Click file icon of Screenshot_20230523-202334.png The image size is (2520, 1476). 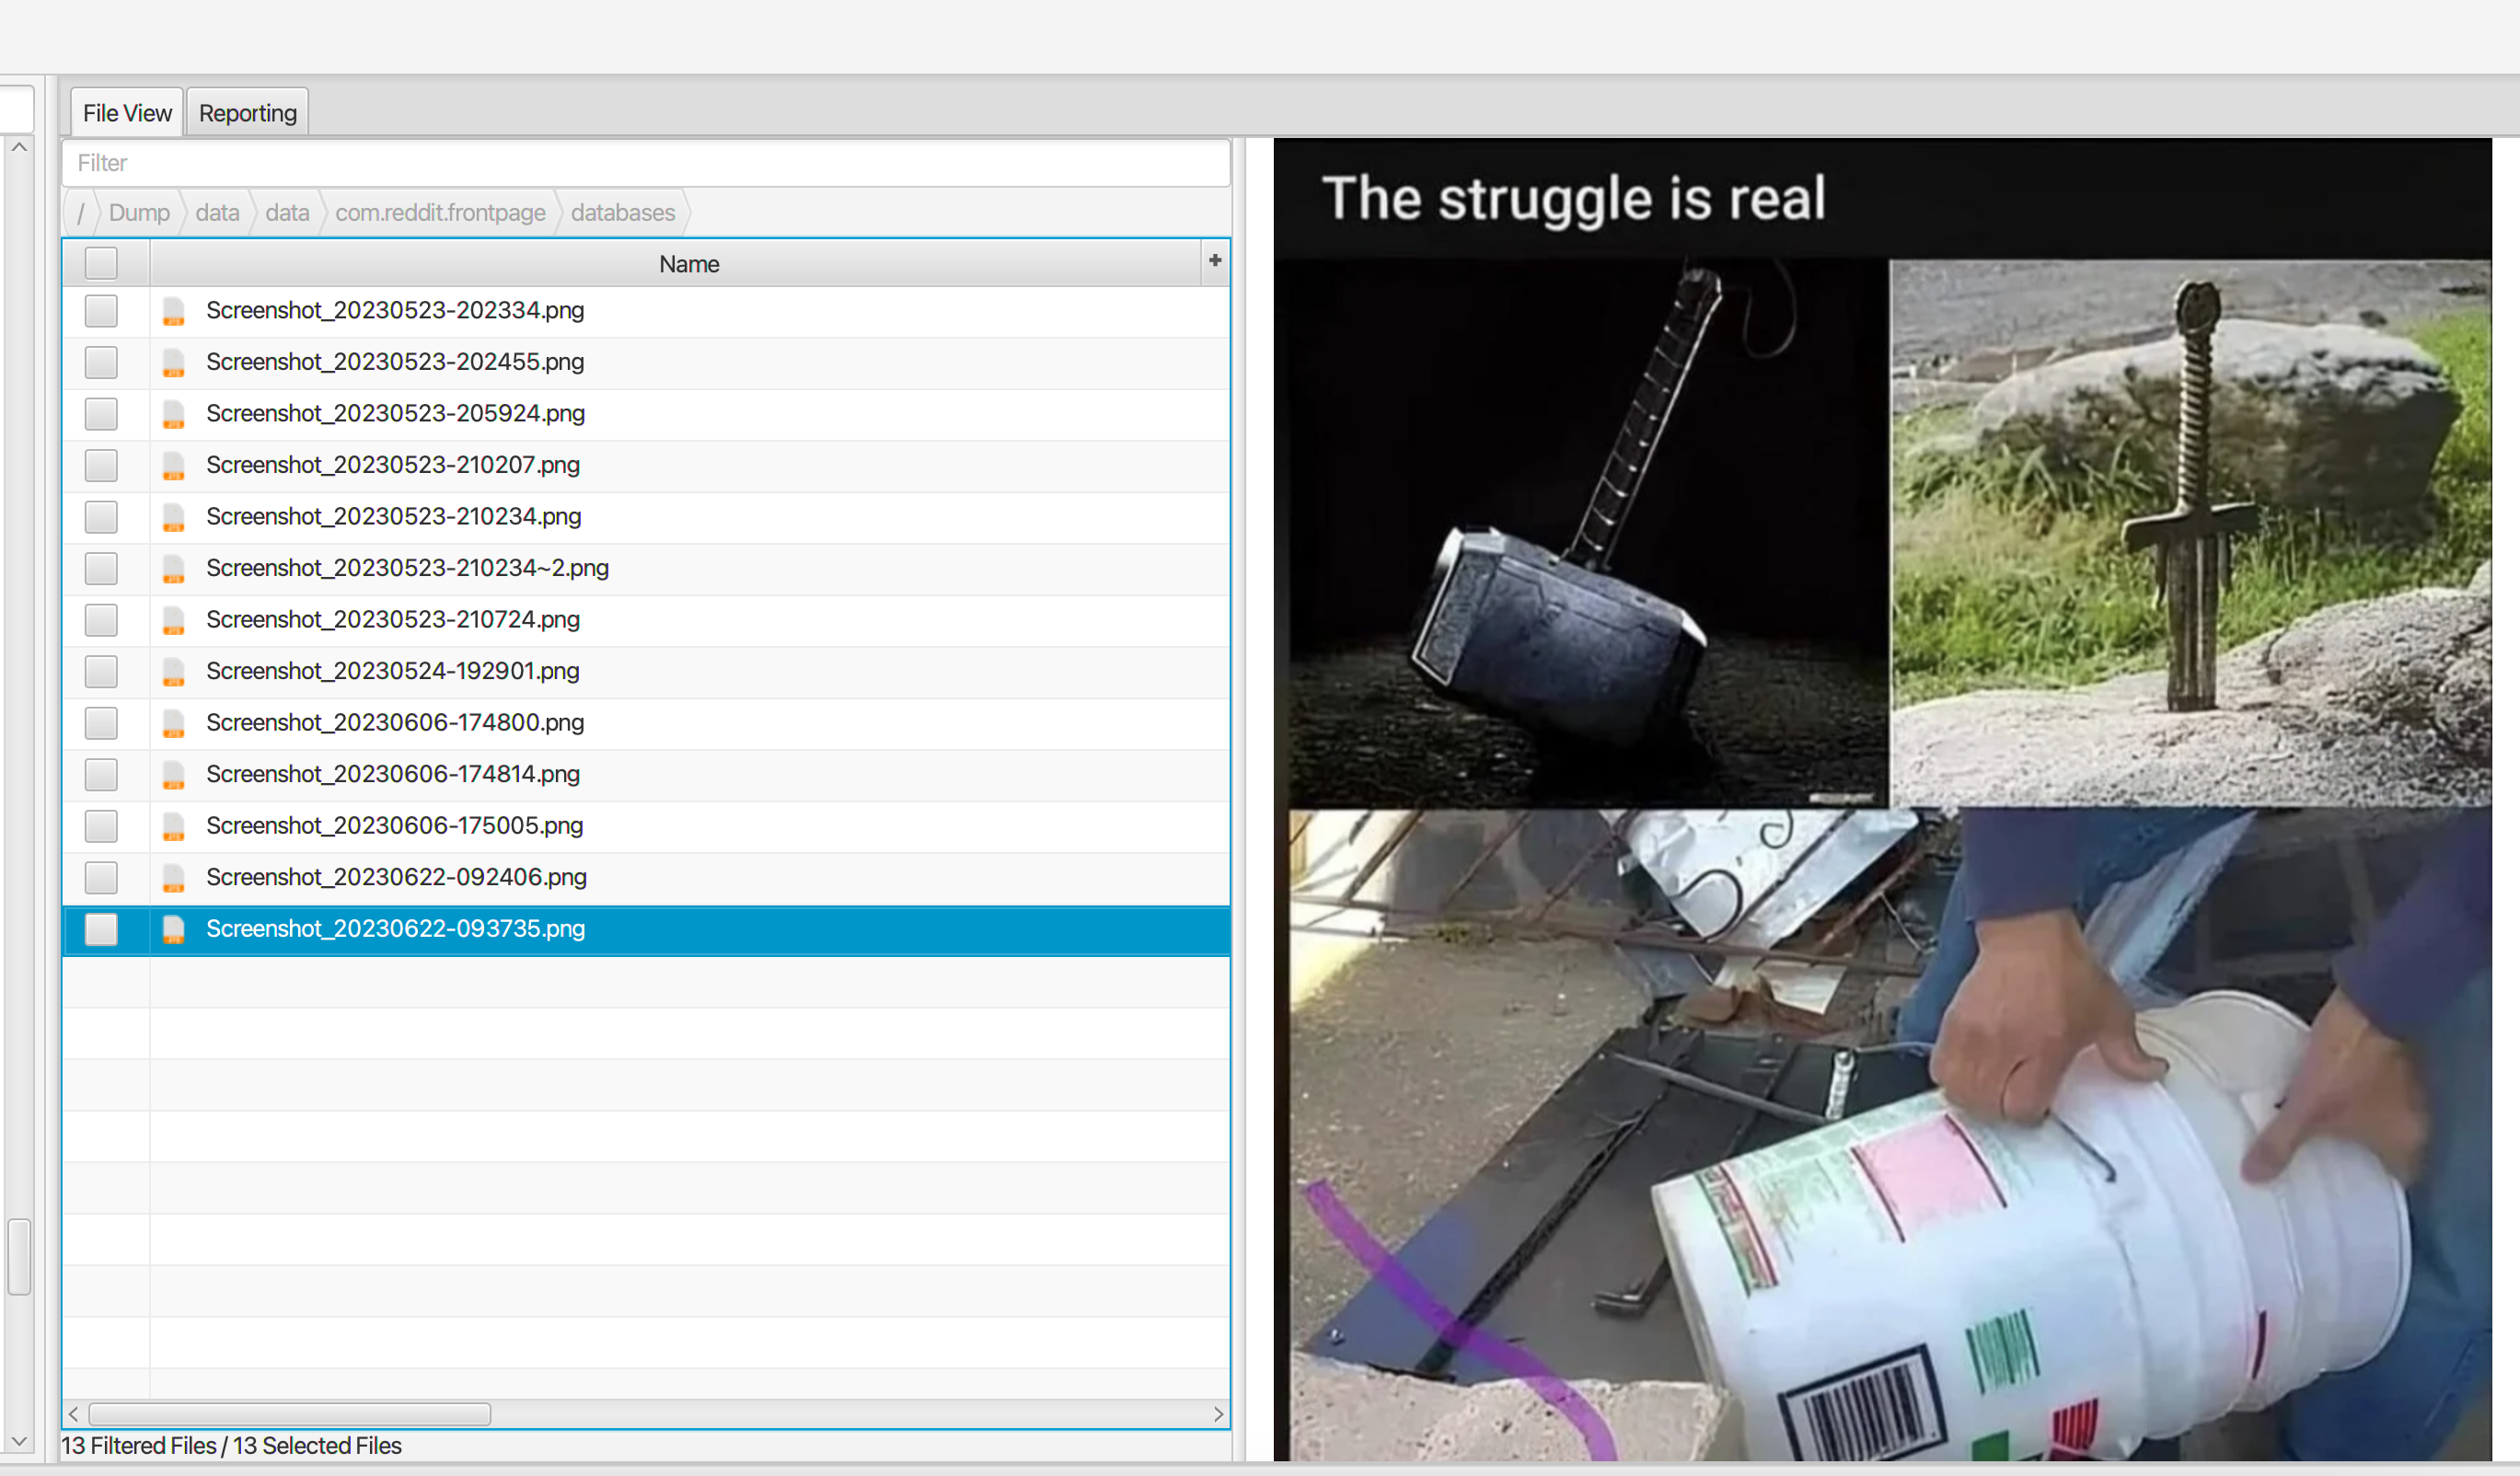tap(174, 311)
